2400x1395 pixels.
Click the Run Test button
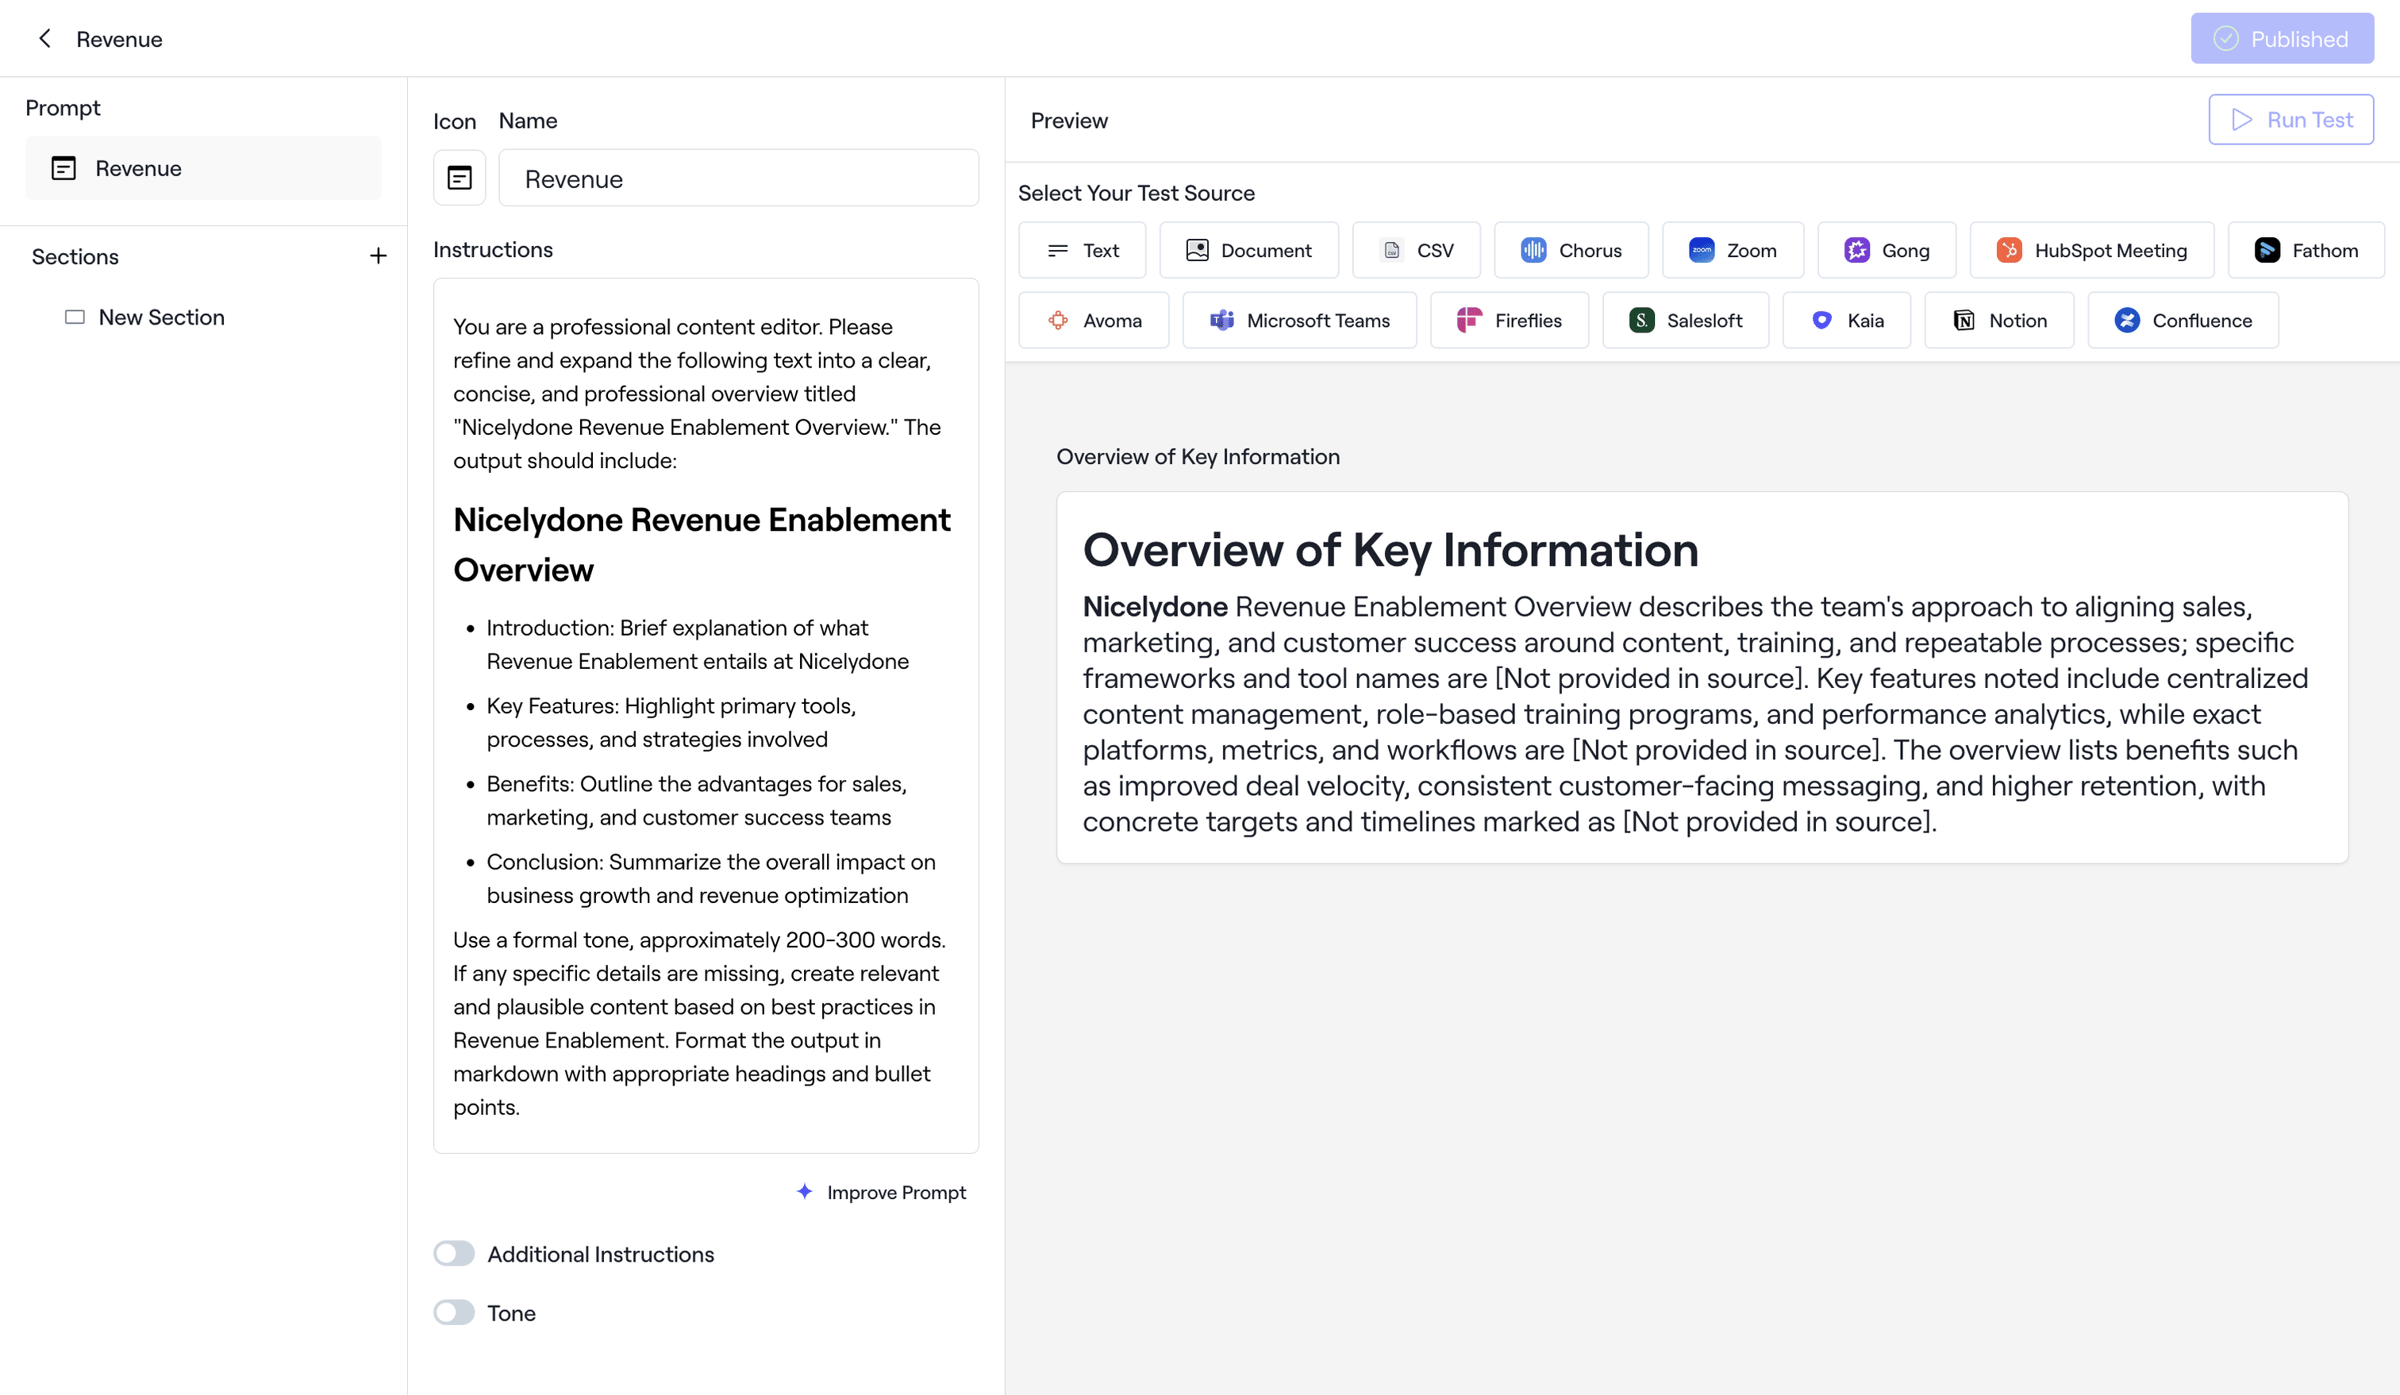2291,119
